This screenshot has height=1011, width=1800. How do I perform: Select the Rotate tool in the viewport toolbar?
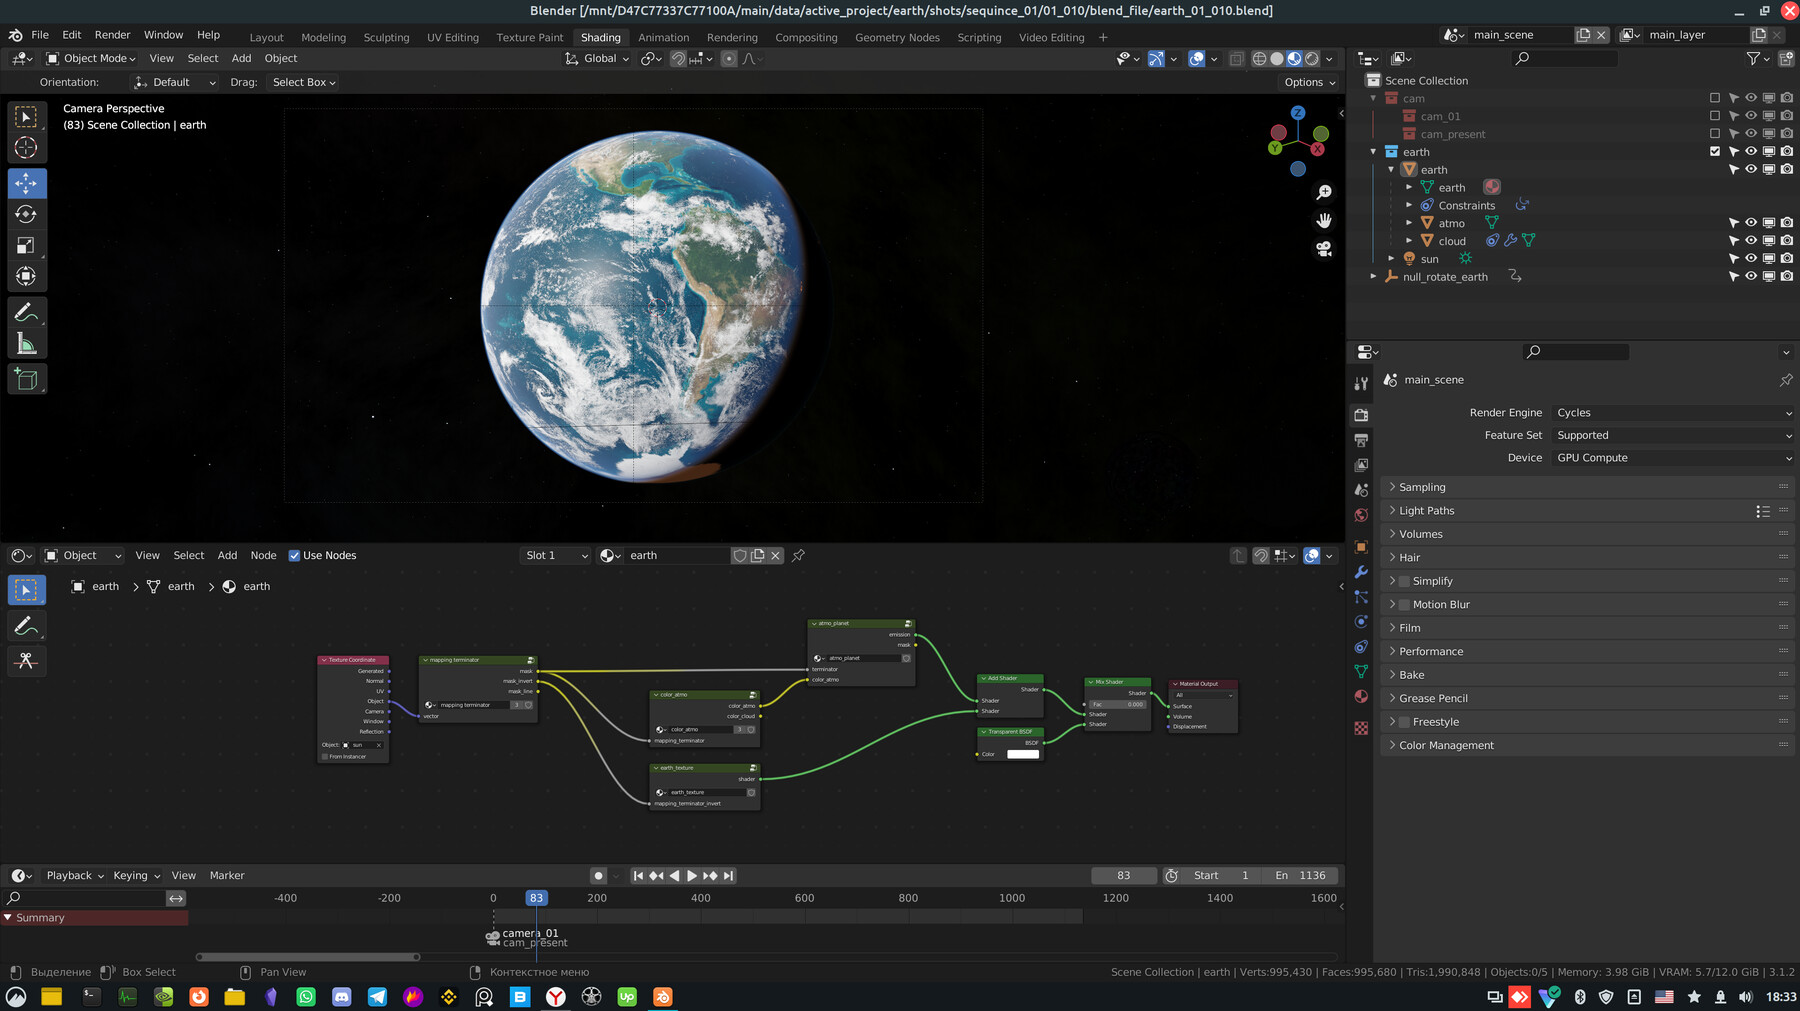[27, 214]
